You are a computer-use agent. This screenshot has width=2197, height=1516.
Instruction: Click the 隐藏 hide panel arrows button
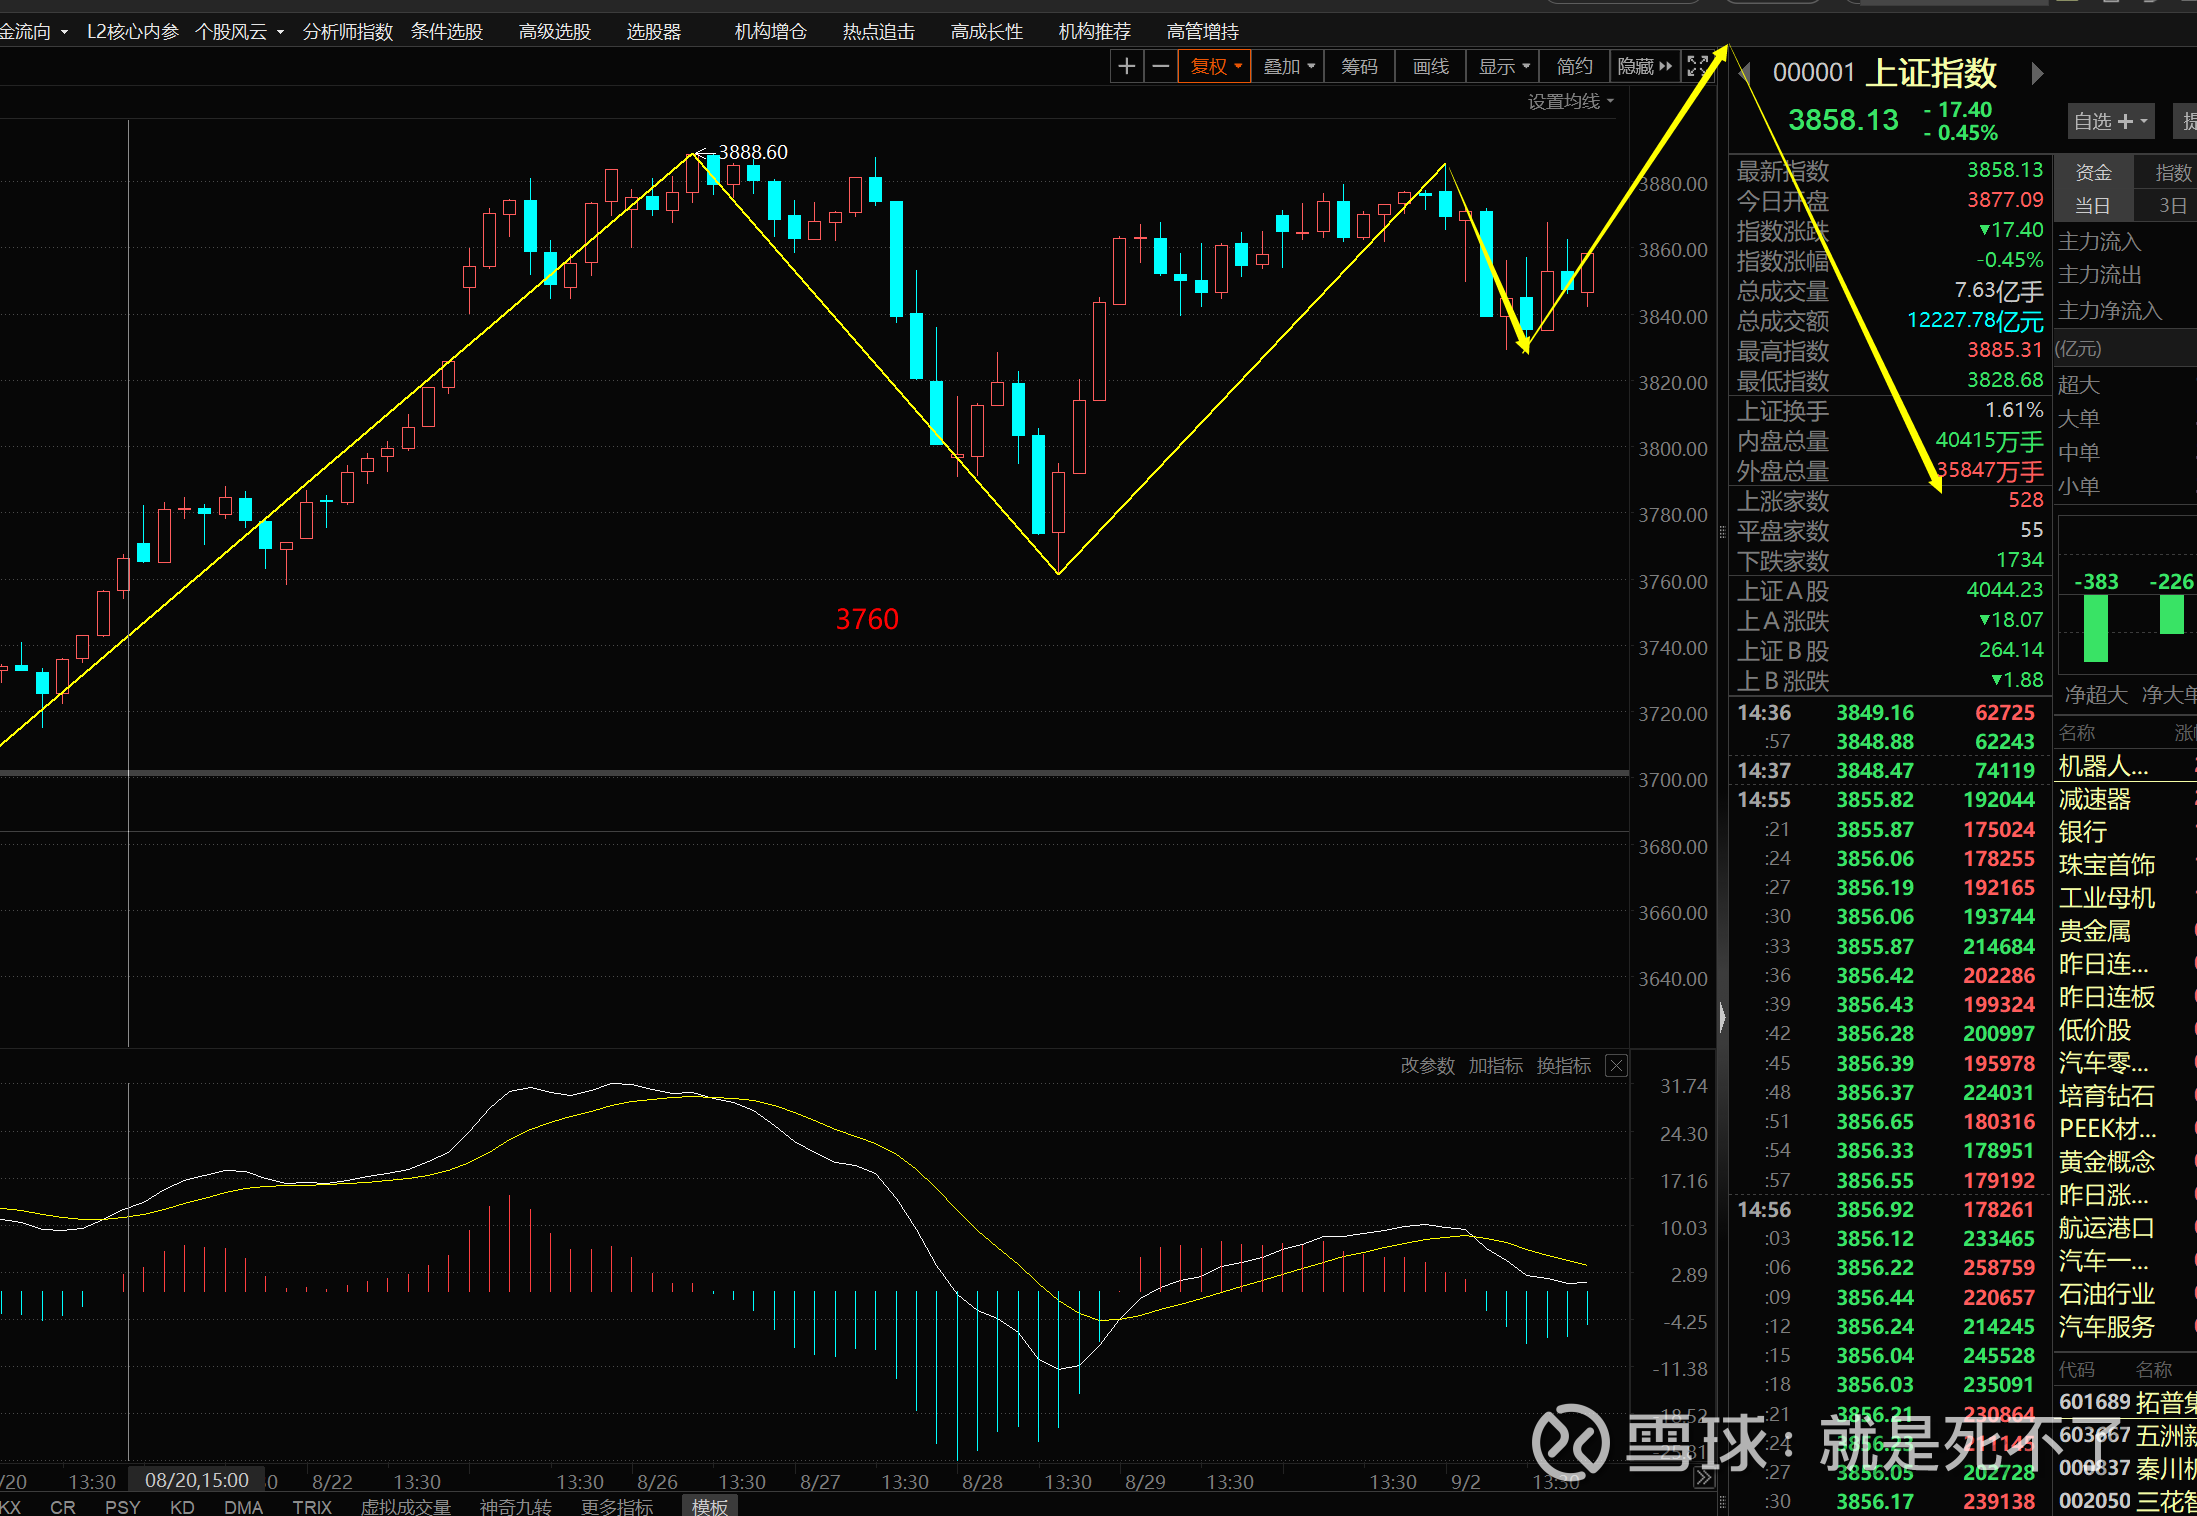(x=1644, y=67)
